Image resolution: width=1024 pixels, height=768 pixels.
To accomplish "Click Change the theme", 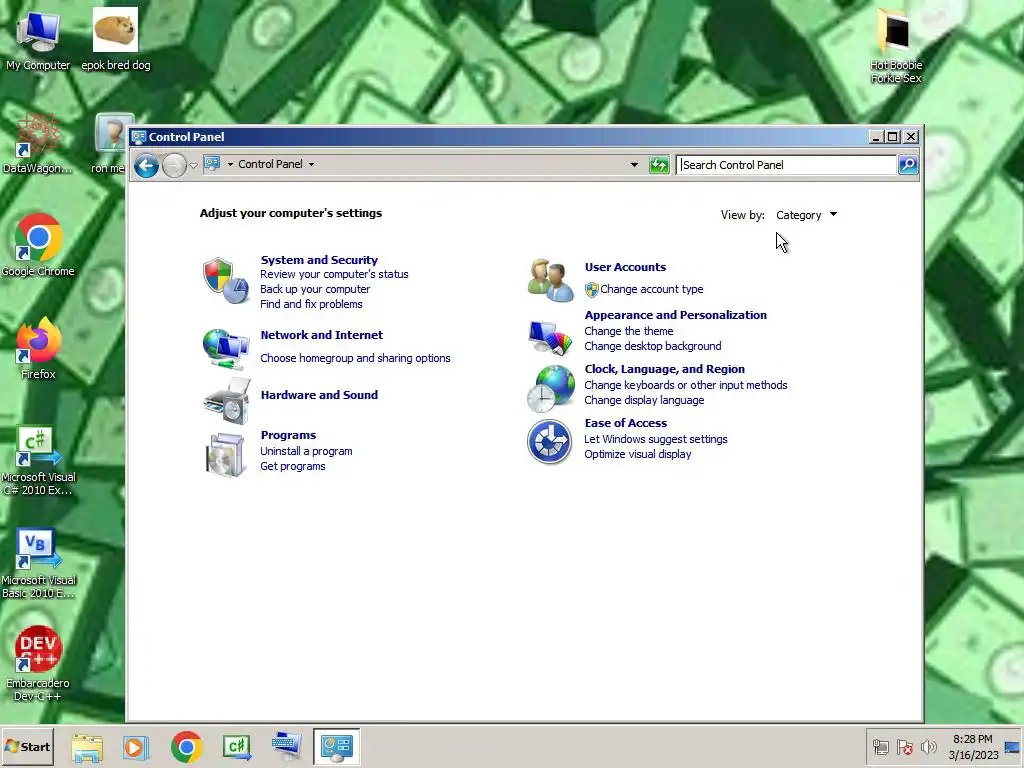I will point(628,331).
